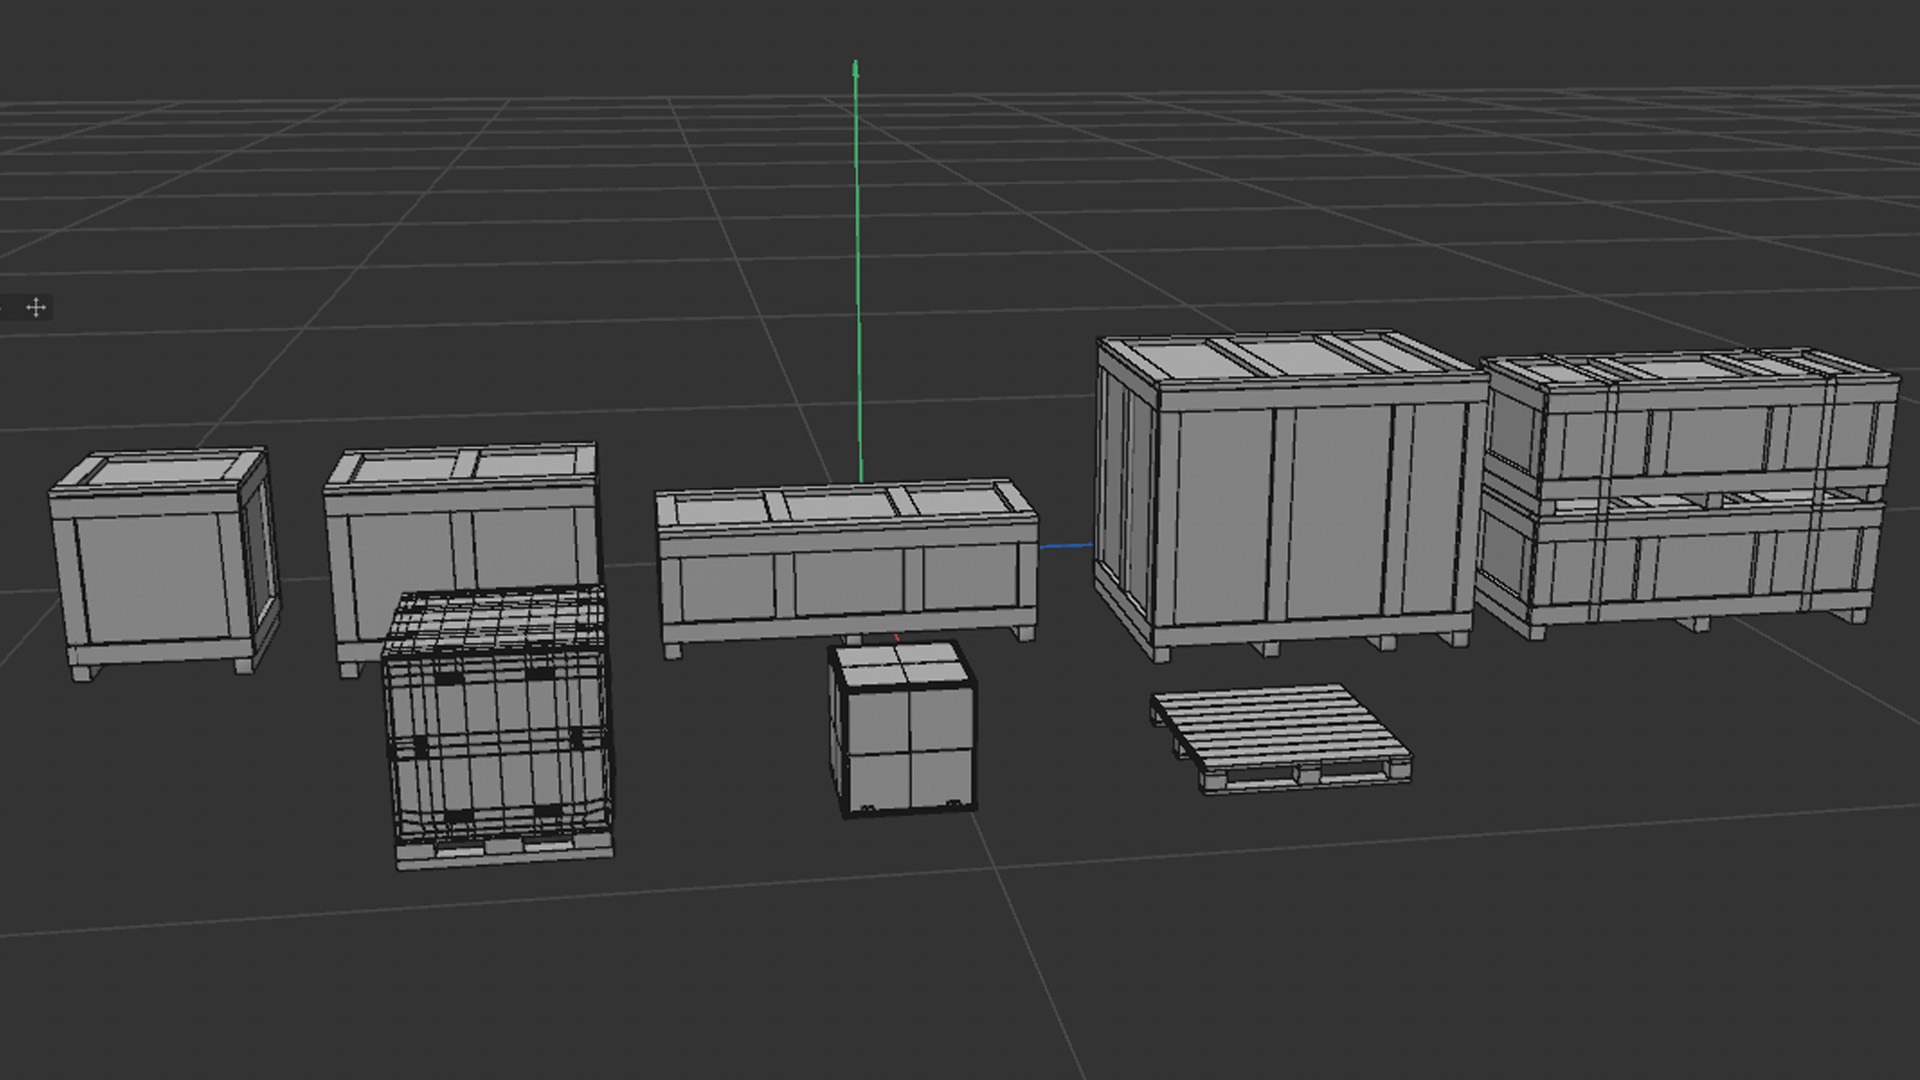Select the small square crate at far left
This screenshot has height=1080, width=1920.
[x=165, y=564]
